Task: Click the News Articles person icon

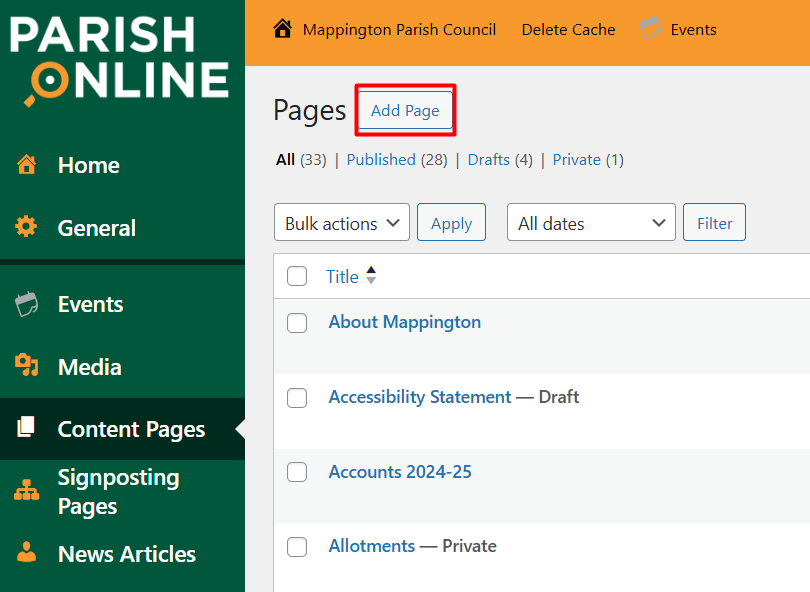Action: point(27,553)
